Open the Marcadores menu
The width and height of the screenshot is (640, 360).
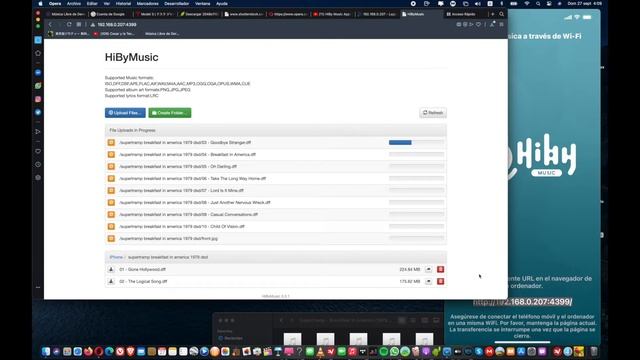(147, 4)
